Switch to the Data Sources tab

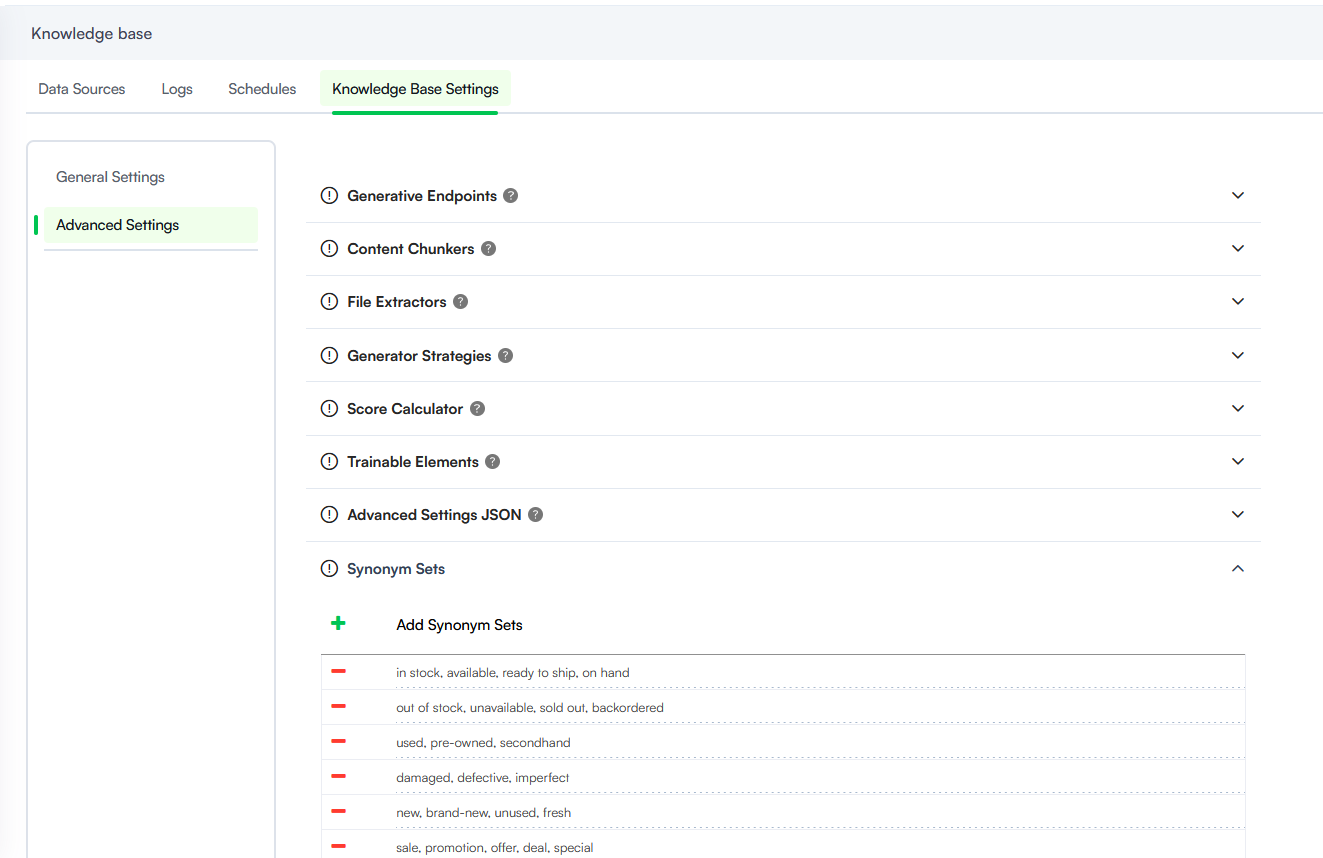tap(82, 89)
